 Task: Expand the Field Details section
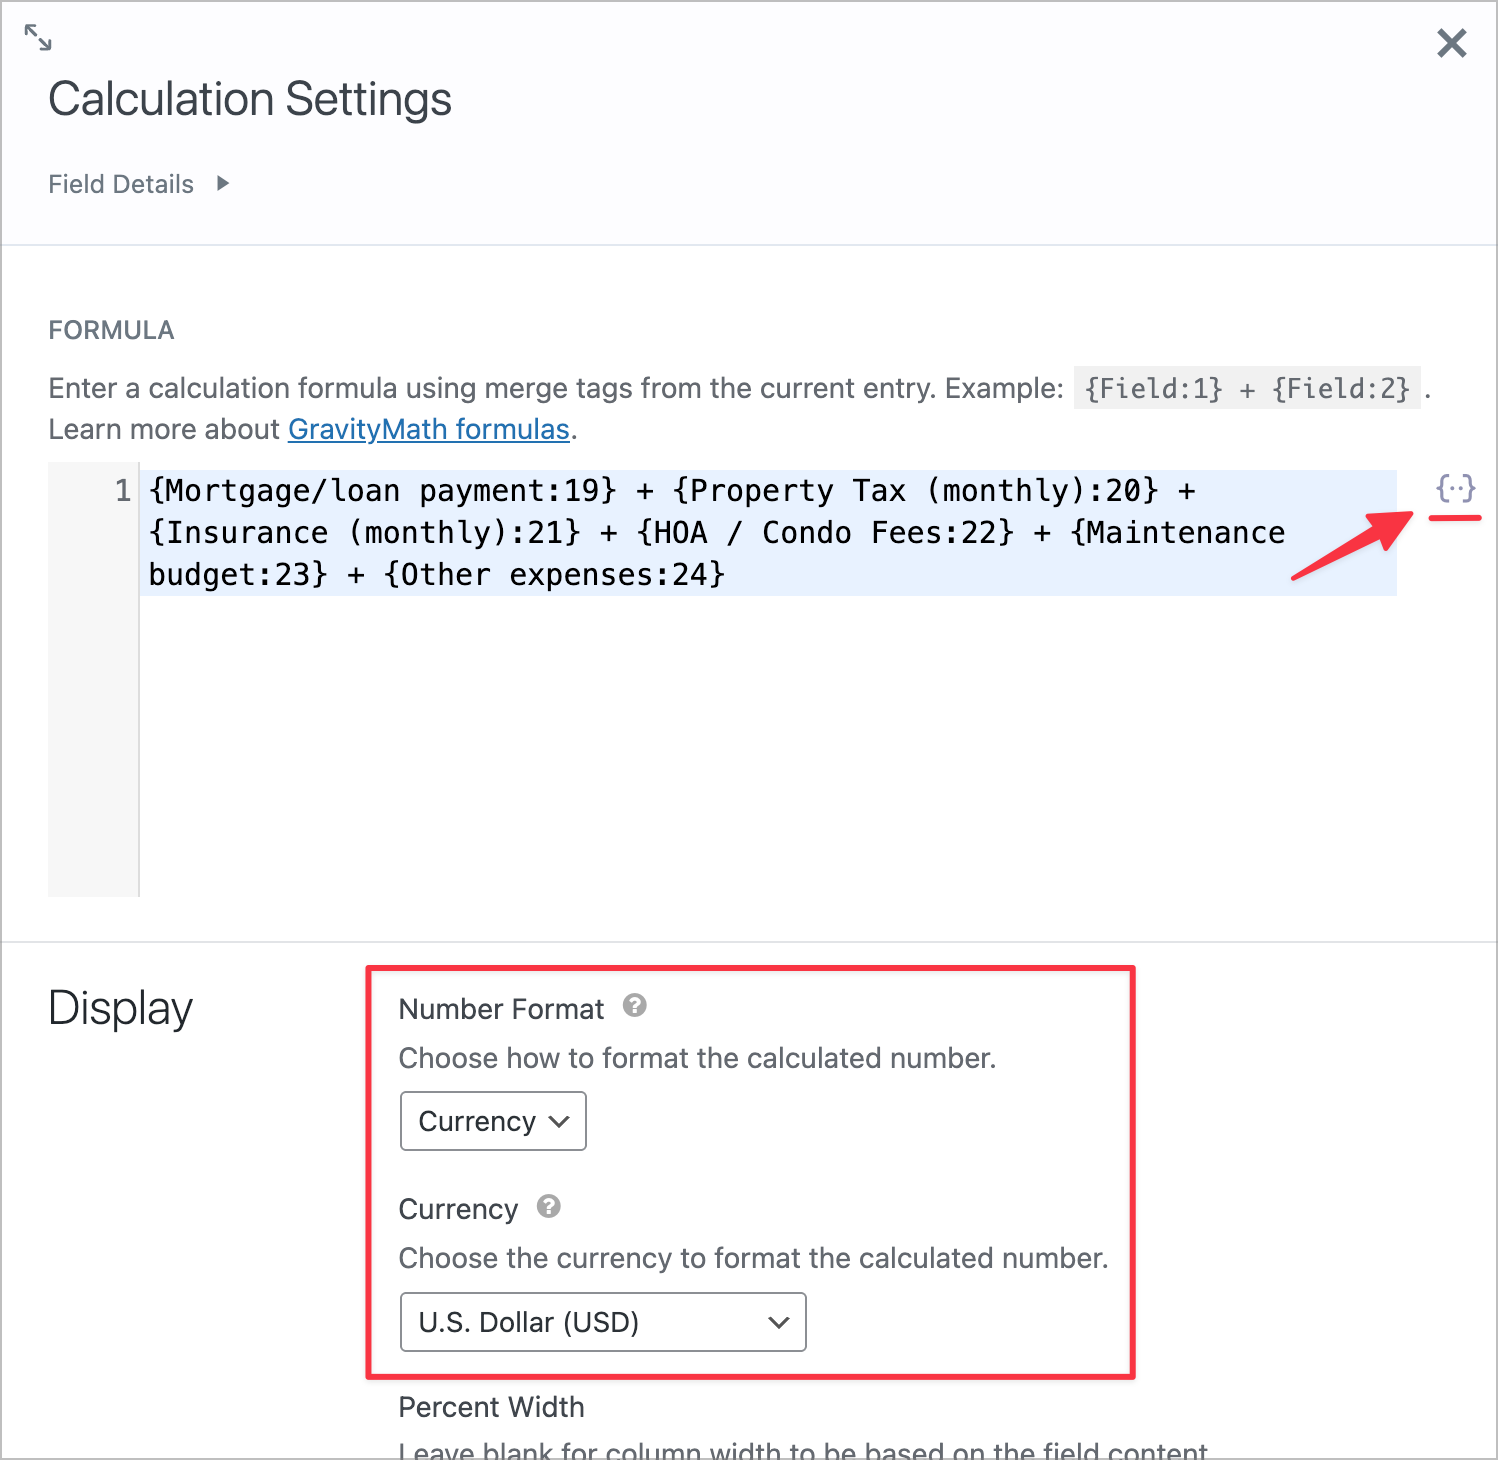[x=223, y=184]
